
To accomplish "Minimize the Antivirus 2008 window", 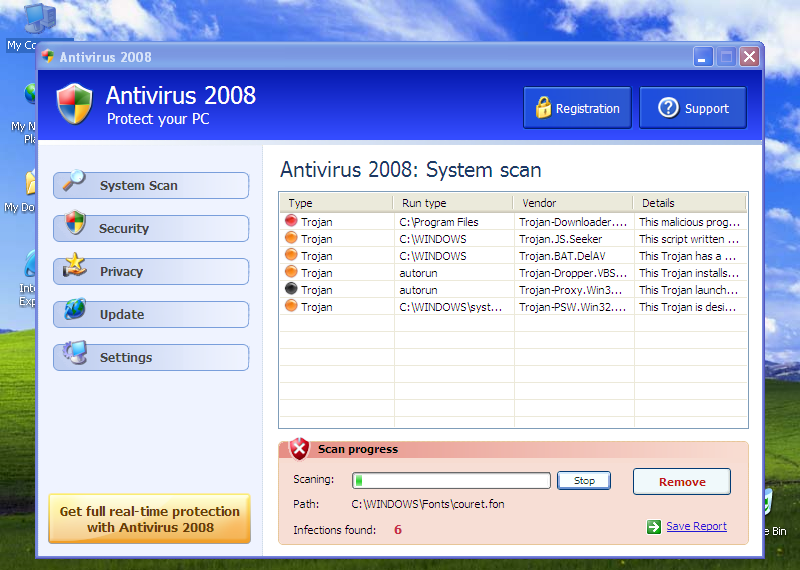I will pyautogui.click(x=703, y=57).
